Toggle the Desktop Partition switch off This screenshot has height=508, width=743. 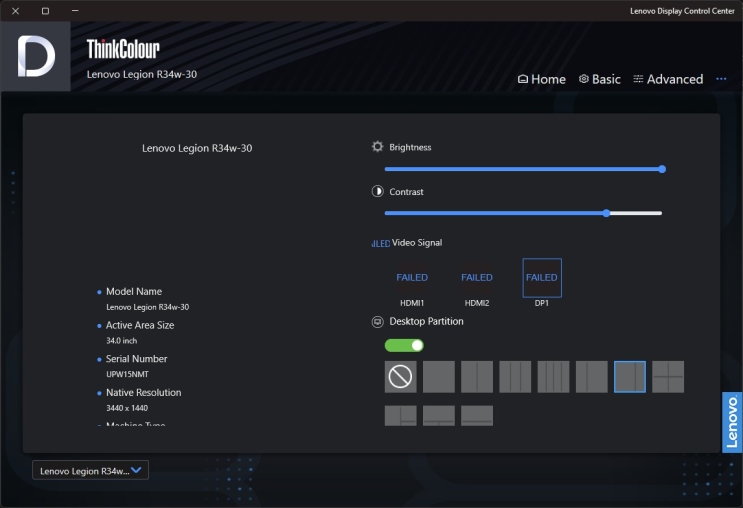click(404, 345)
